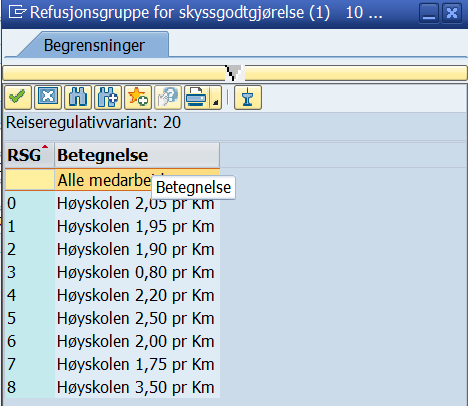Click RSG cell with value 7
This screenshot has height=406, width=468.
click(x=30, y=364)
